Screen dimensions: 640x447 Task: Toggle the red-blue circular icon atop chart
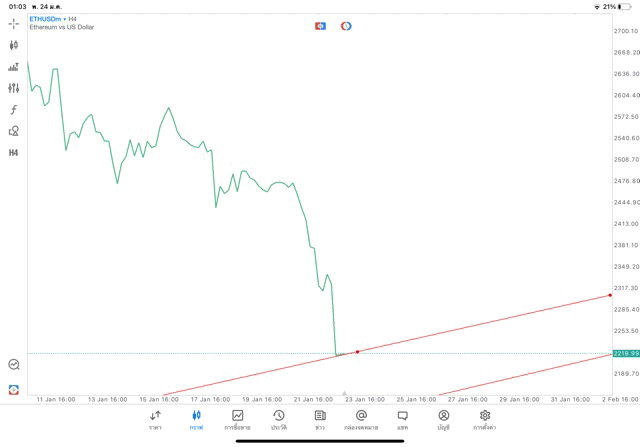pyautogui.click(x=346, y=25)
